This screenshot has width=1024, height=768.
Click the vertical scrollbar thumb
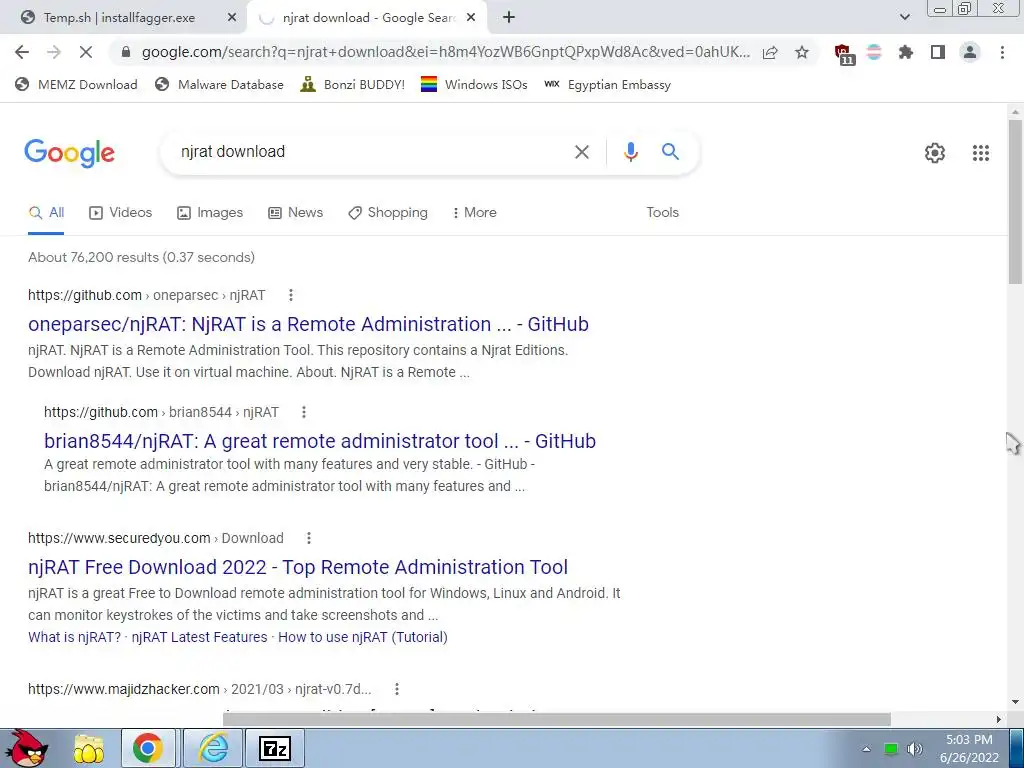[1015, 201]
